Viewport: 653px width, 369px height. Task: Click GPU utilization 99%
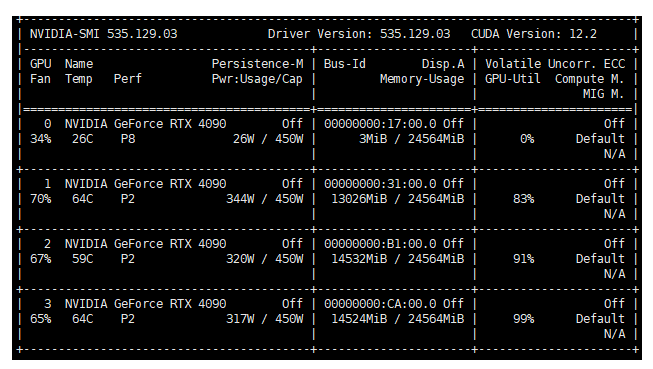[523, 319]
